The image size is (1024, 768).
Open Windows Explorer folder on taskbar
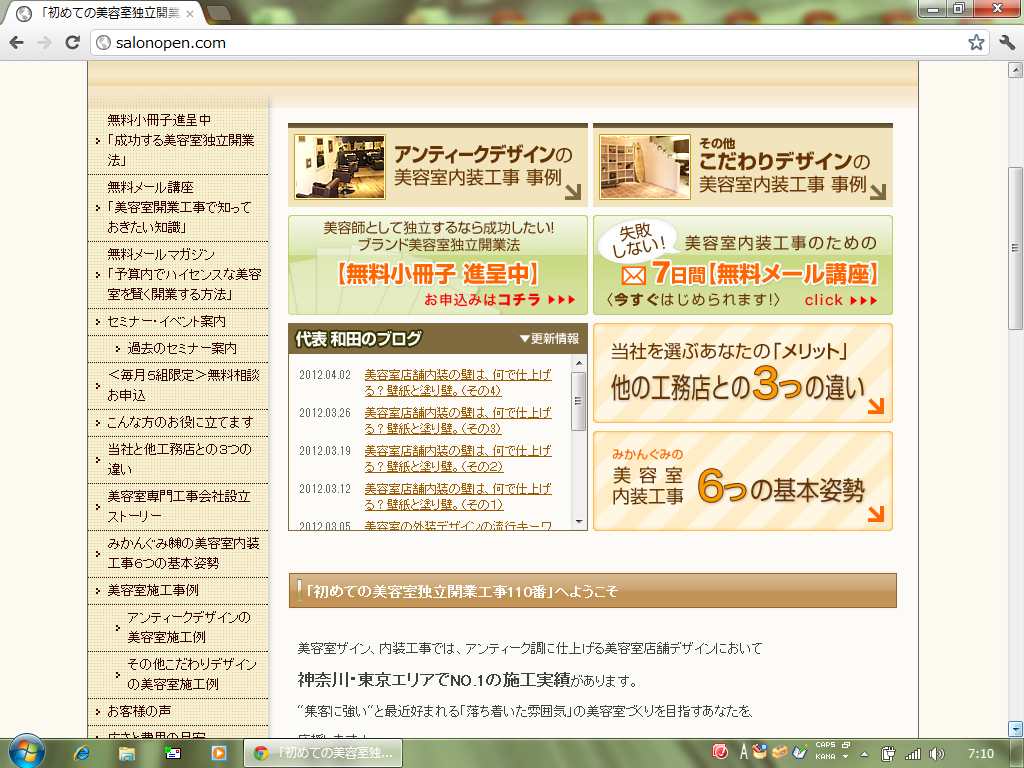(x=127, y=753)
